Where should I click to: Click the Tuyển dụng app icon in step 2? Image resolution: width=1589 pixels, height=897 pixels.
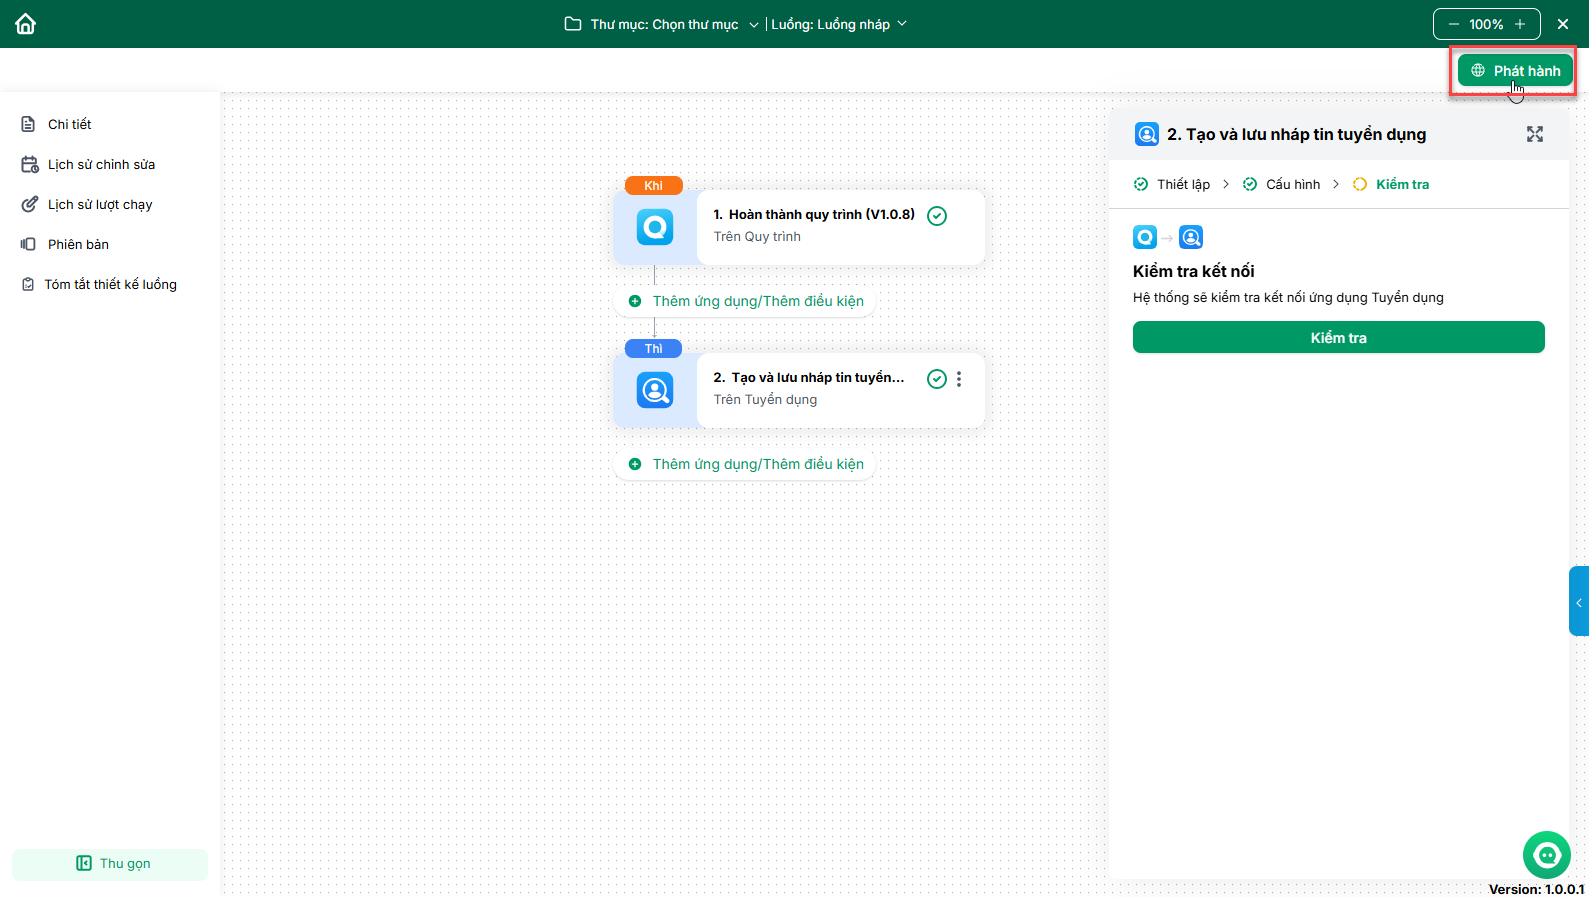click(x=655, y=390)
